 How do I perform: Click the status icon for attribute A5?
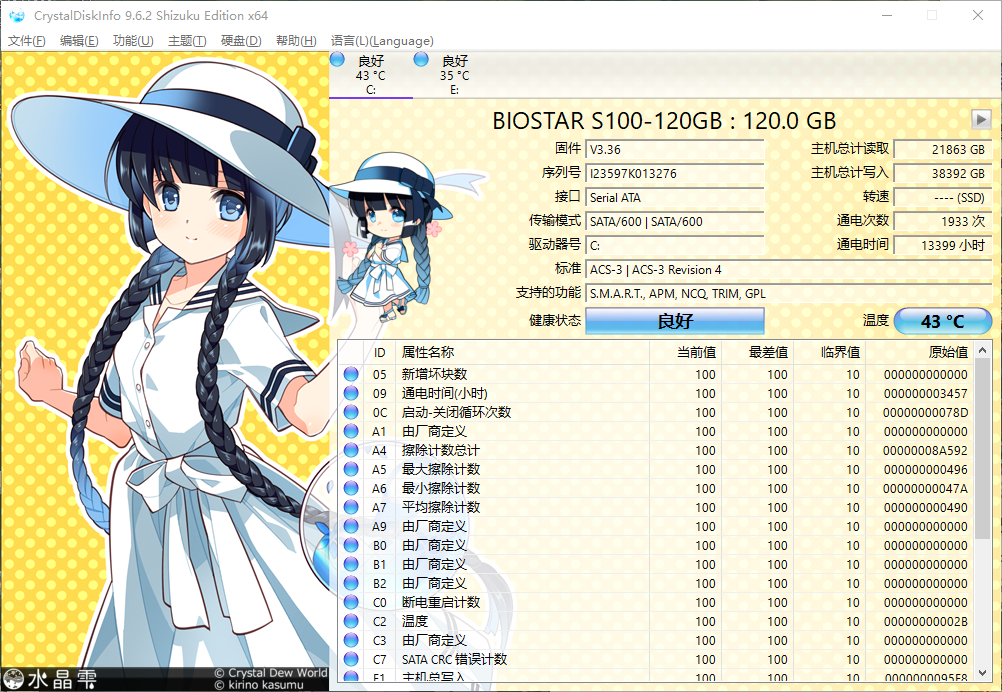point(351,469)
